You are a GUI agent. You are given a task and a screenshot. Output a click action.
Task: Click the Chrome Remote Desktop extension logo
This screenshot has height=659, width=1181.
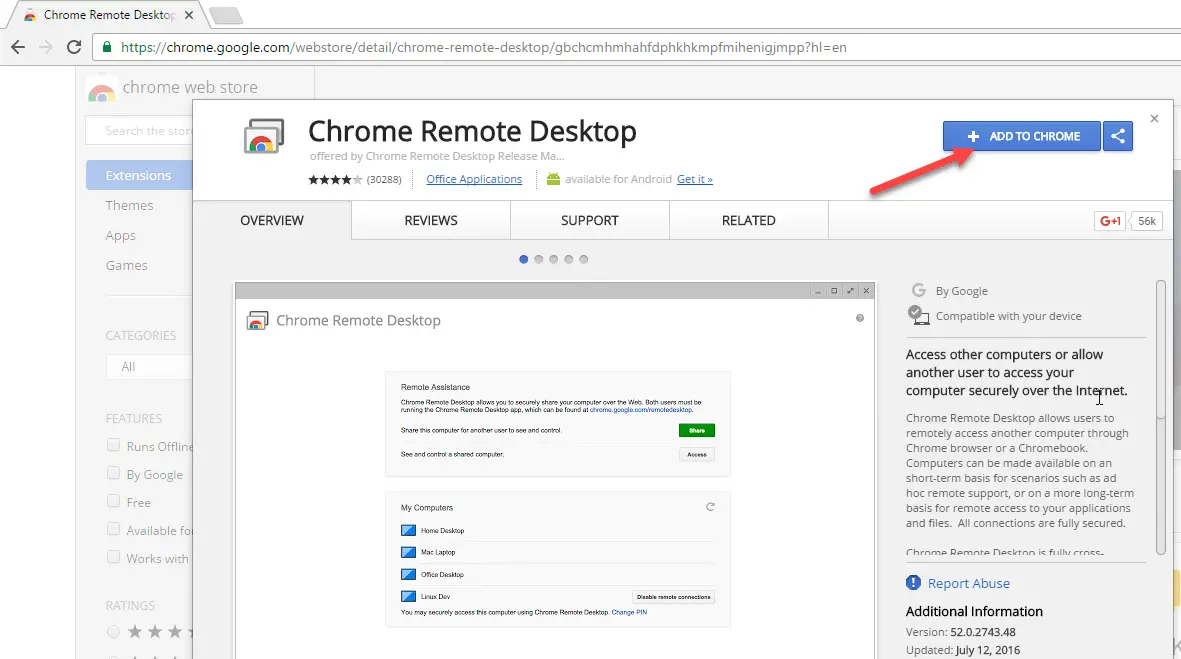(264, 136)
